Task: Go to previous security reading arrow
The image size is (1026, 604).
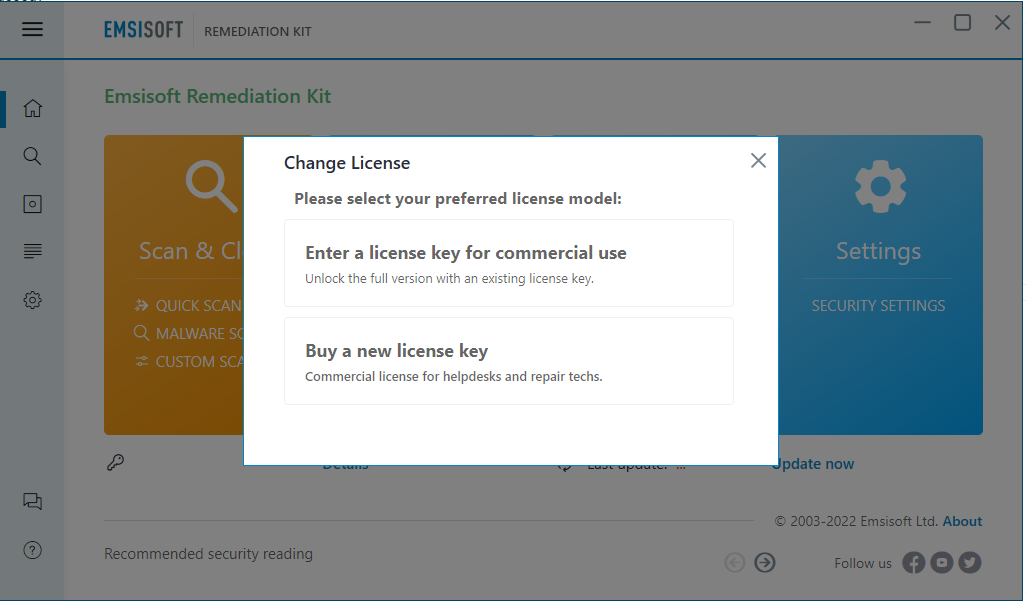Action: 735,563
